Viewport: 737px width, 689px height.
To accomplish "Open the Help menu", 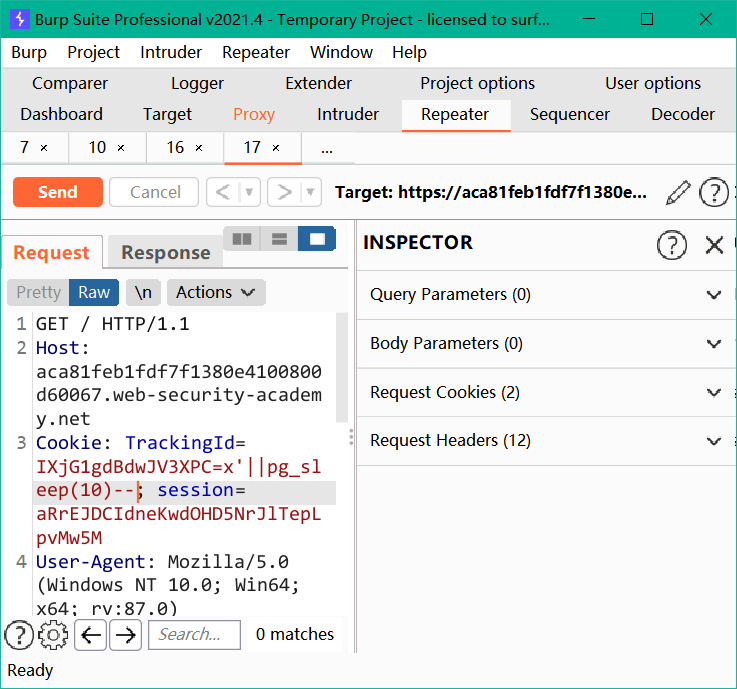I will tap(409, 52).
